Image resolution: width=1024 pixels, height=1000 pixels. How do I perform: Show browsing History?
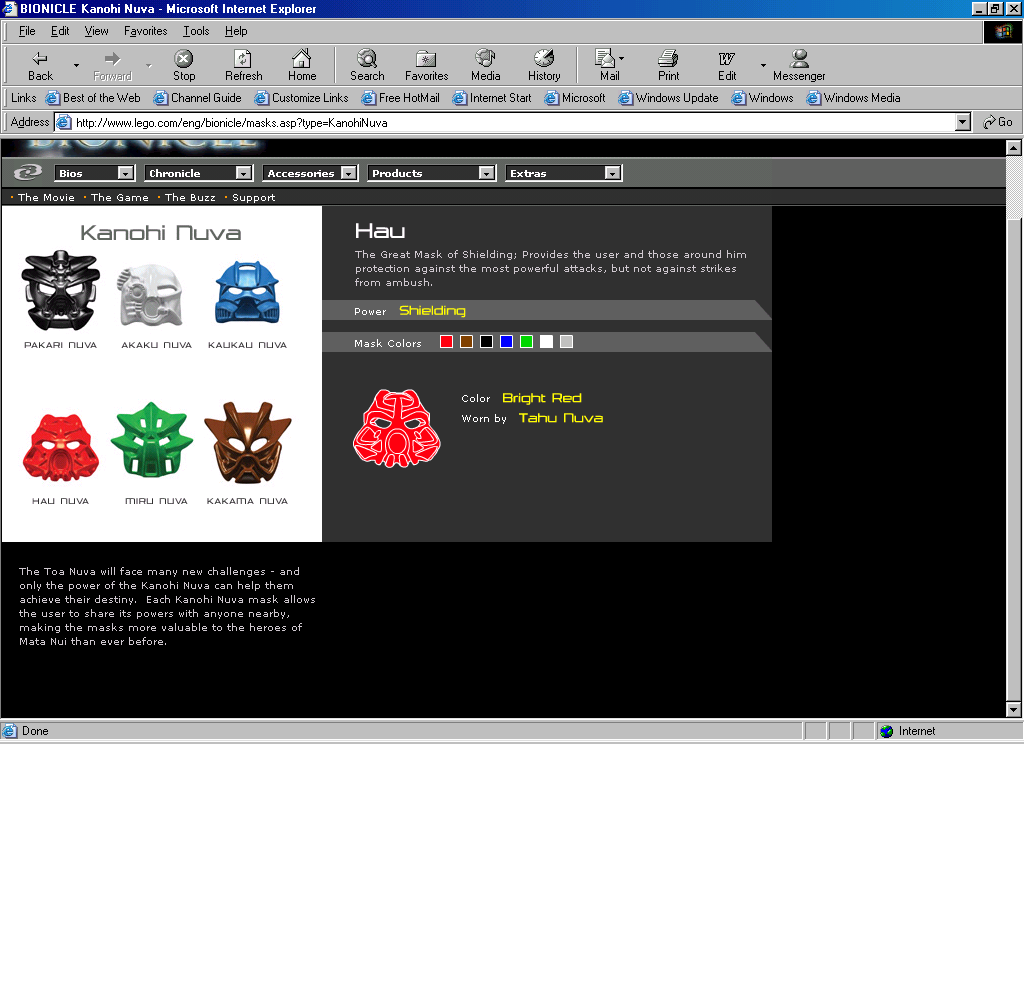[x=544, y=65]
